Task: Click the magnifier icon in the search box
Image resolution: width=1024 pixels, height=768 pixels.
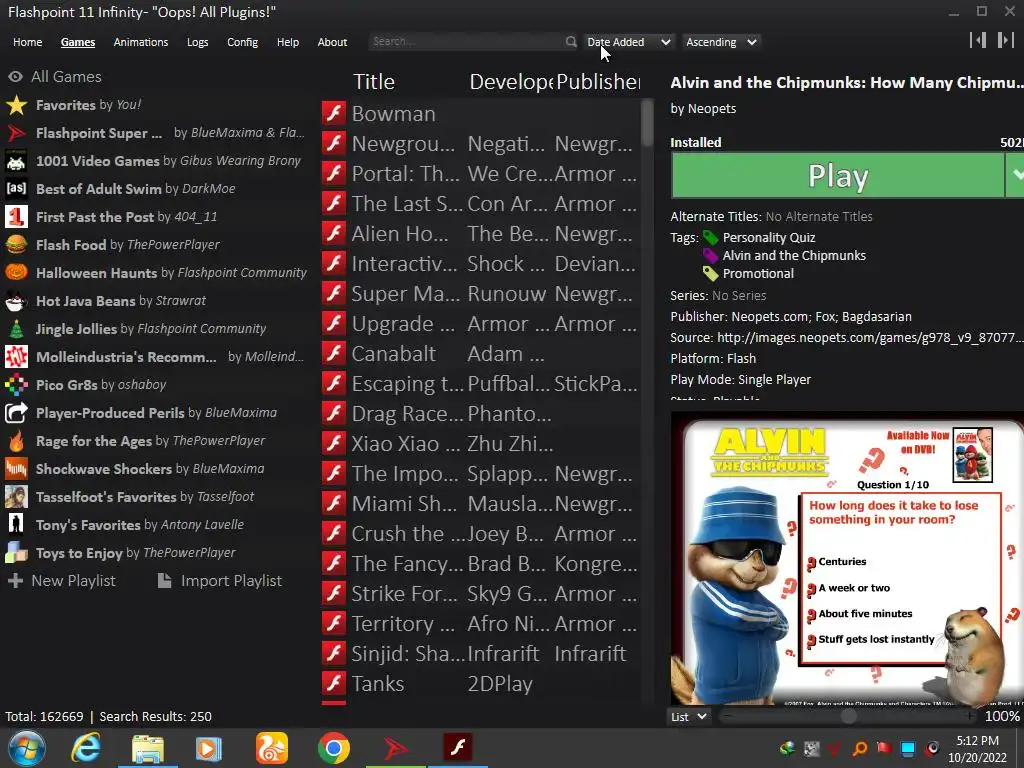Action: pyautogui.click(x=571, y=42)
